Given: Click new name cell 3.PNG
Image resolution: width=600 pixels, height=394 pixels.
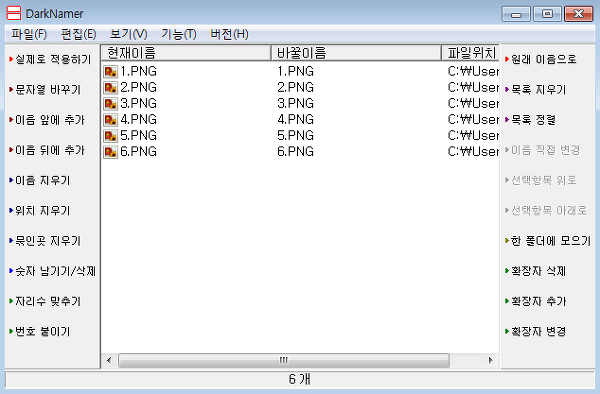Looking at the screenshot, I should pos(295,104).
